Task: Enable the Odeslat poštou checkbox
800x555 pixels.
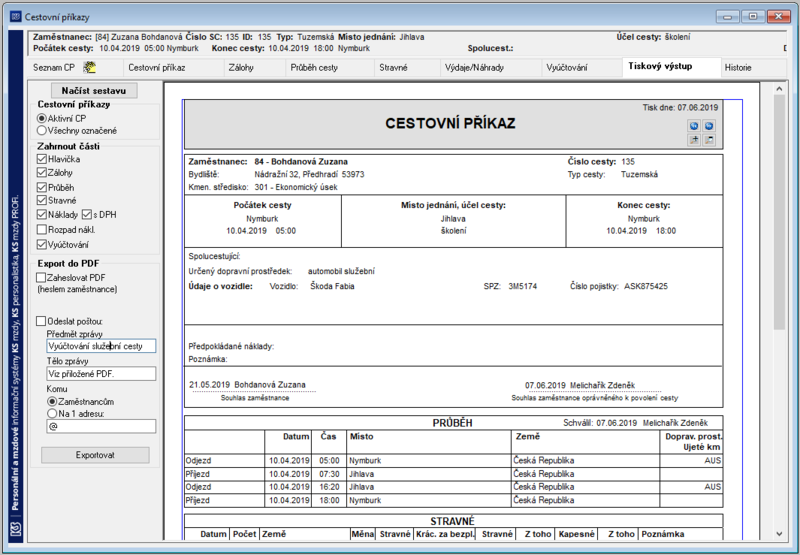Action: click(41, 321)
